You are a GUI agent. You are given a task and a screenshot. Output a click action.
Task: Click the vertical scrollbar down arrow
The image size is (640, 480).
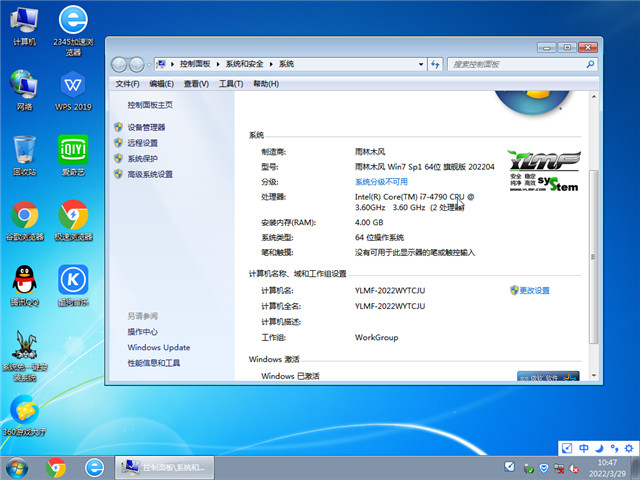pyautogui.click(x=594, y=376)
